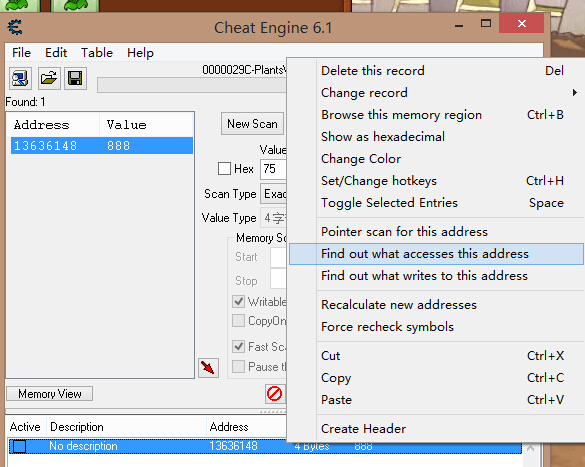
Task: Choose Recalculate new addresses
Action: (436, 305)
